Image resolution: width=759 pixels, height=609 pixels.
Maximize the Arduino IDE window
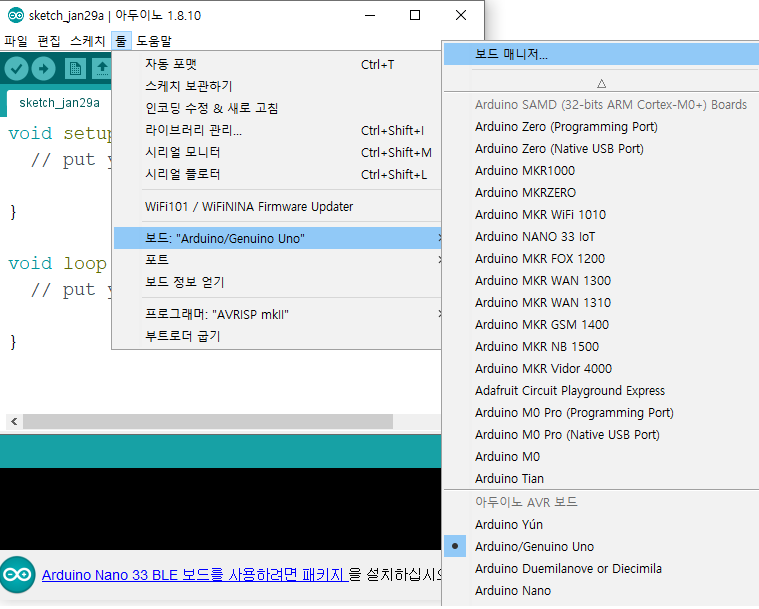tap(415, 15)
